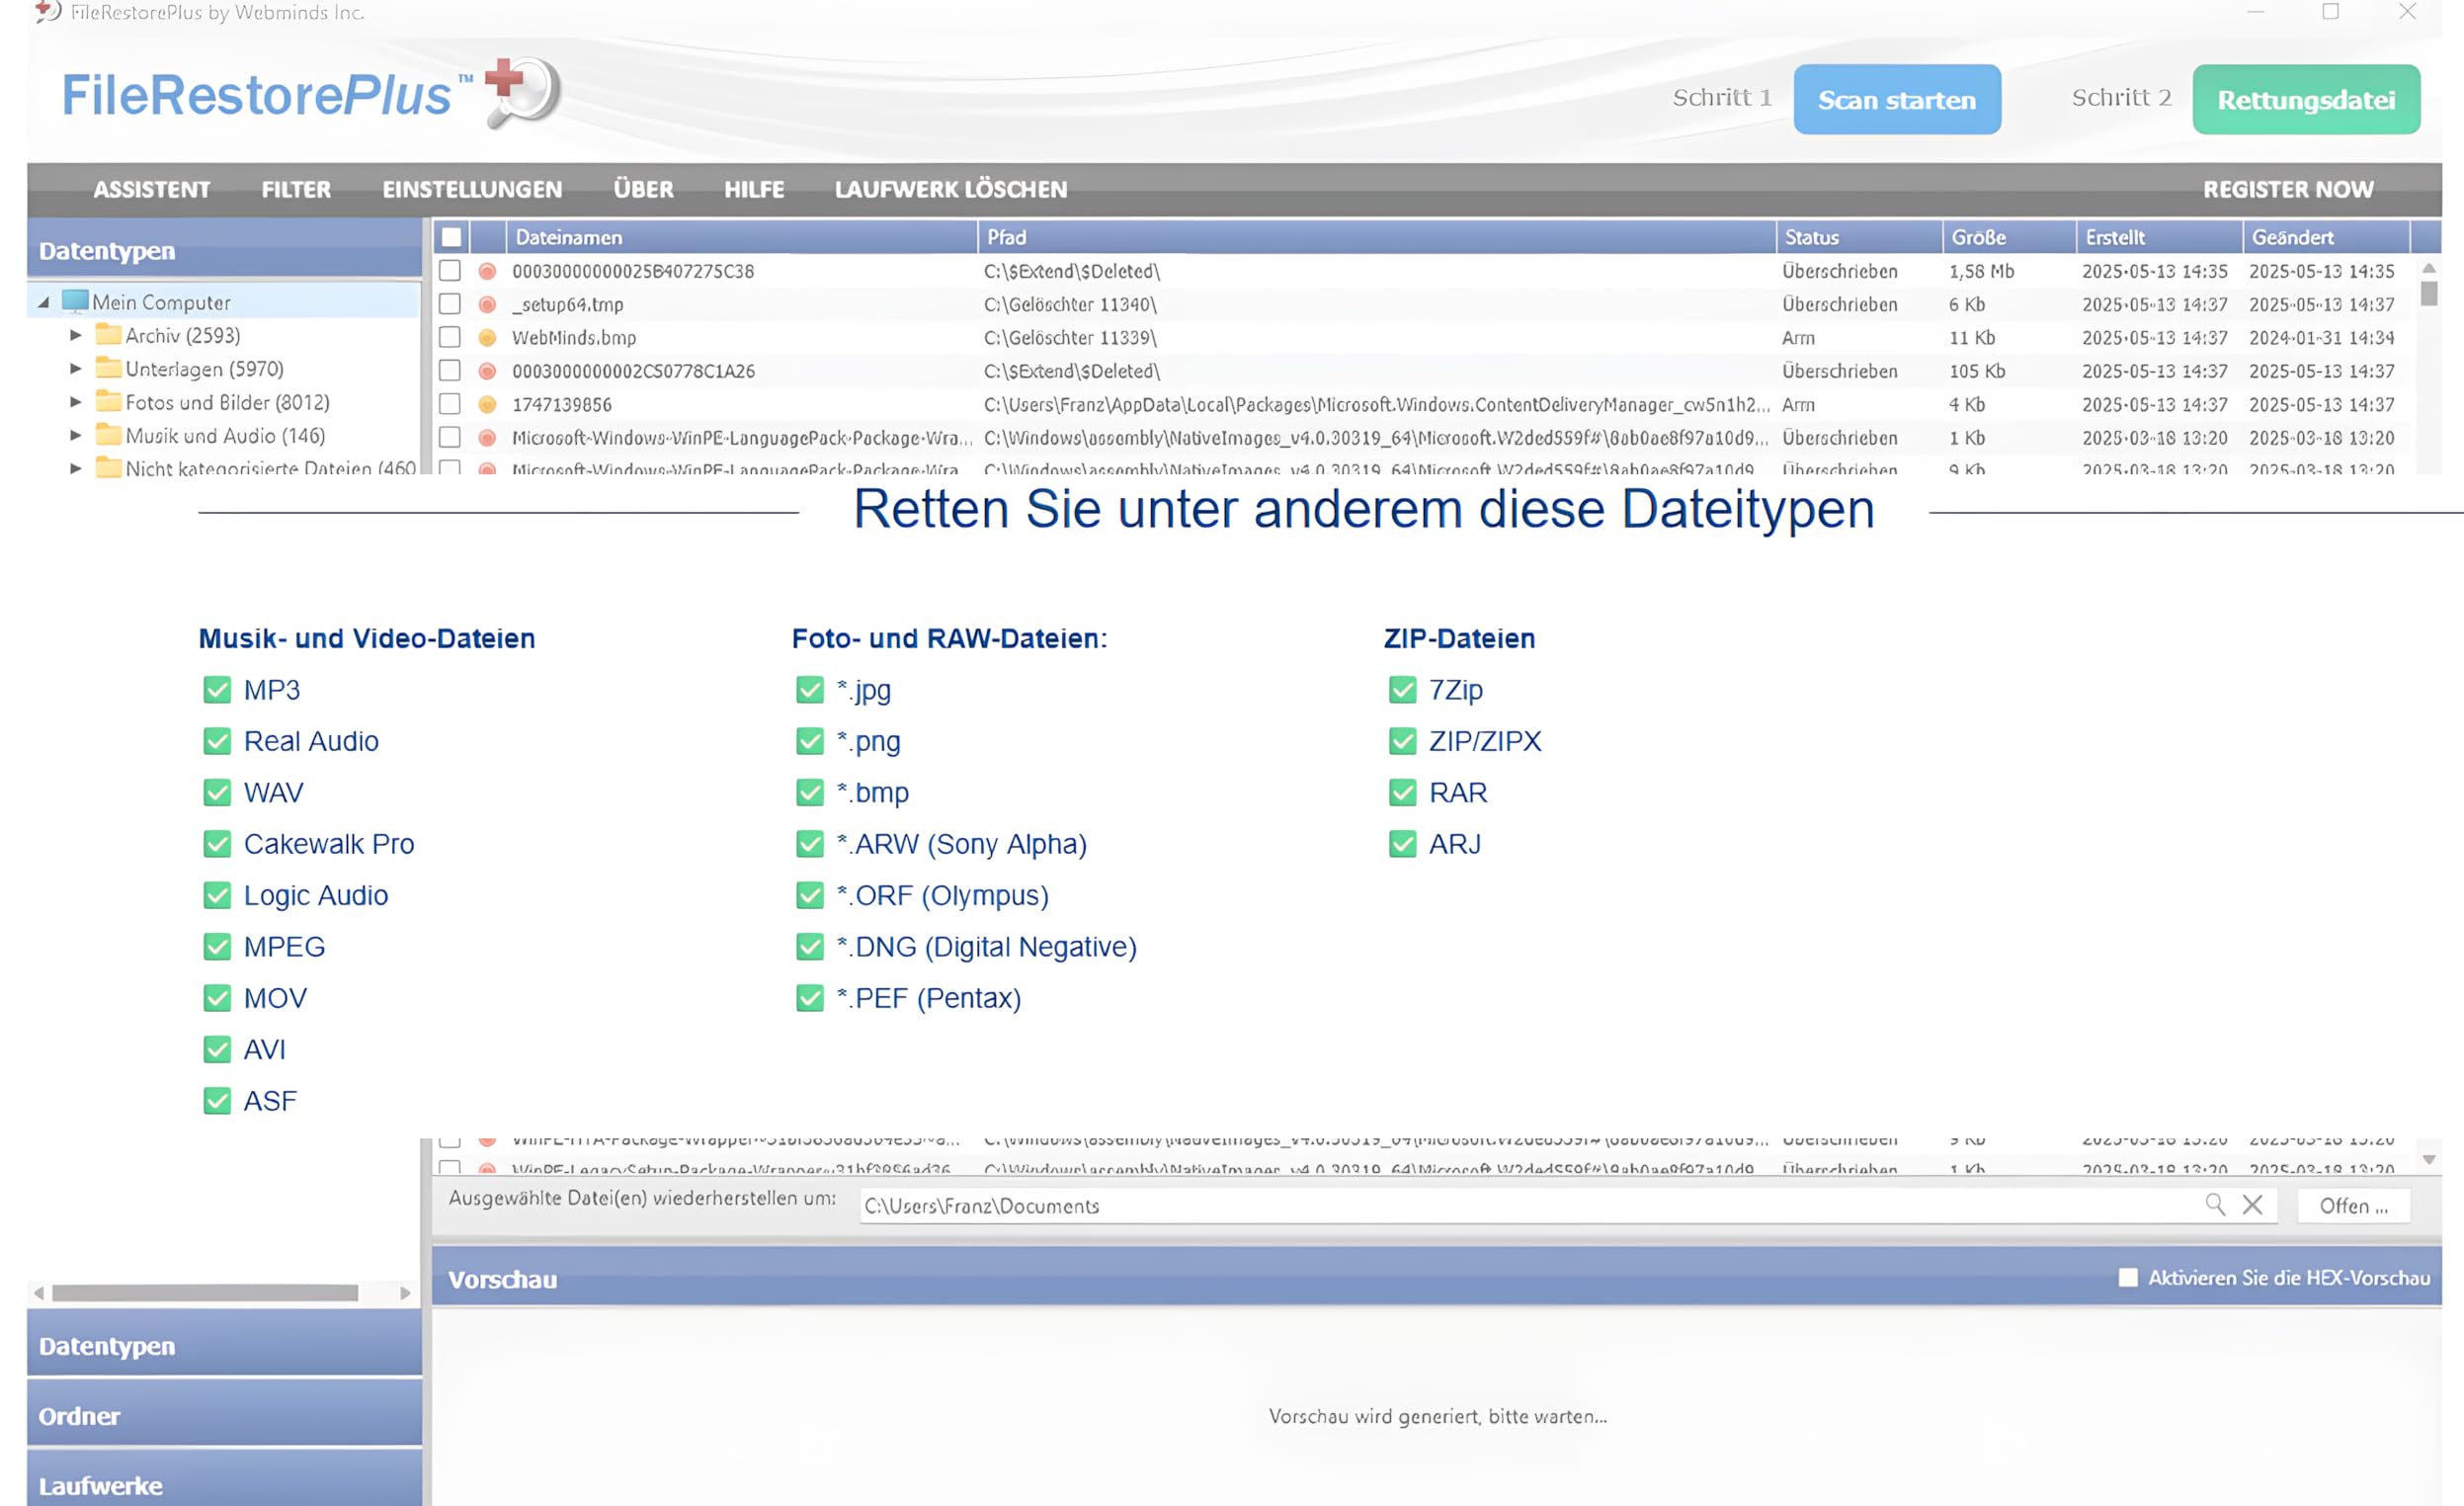Image resolution: width=2464 pixels, height=1506 pixels.
Task: Click the red status dot for 0003000000002C50778C1A26
Action: 487,371
